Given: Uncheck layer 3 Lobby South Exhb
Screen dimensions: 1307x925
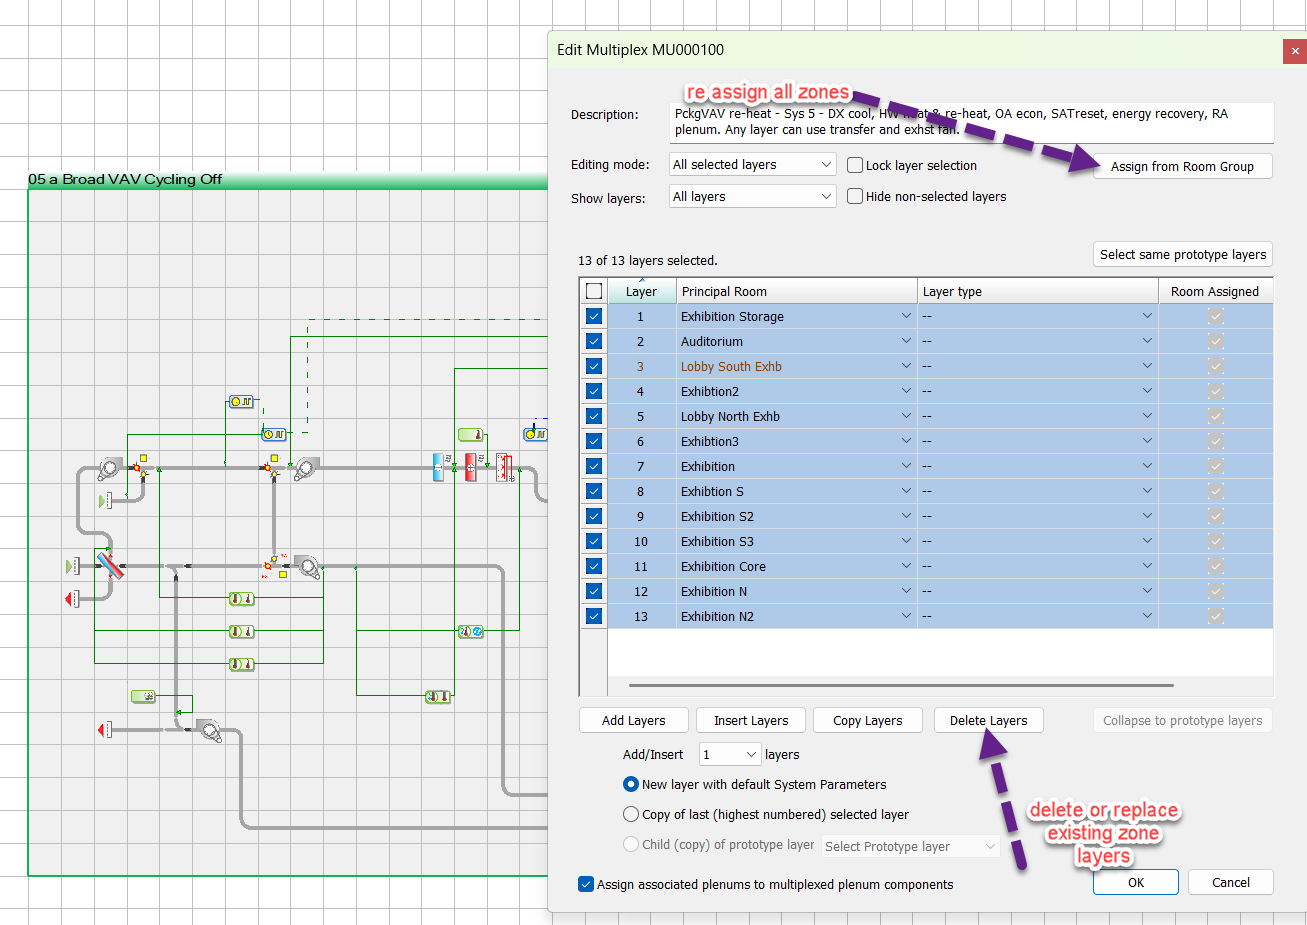Looking at the screenshot, I should (594, 366).
